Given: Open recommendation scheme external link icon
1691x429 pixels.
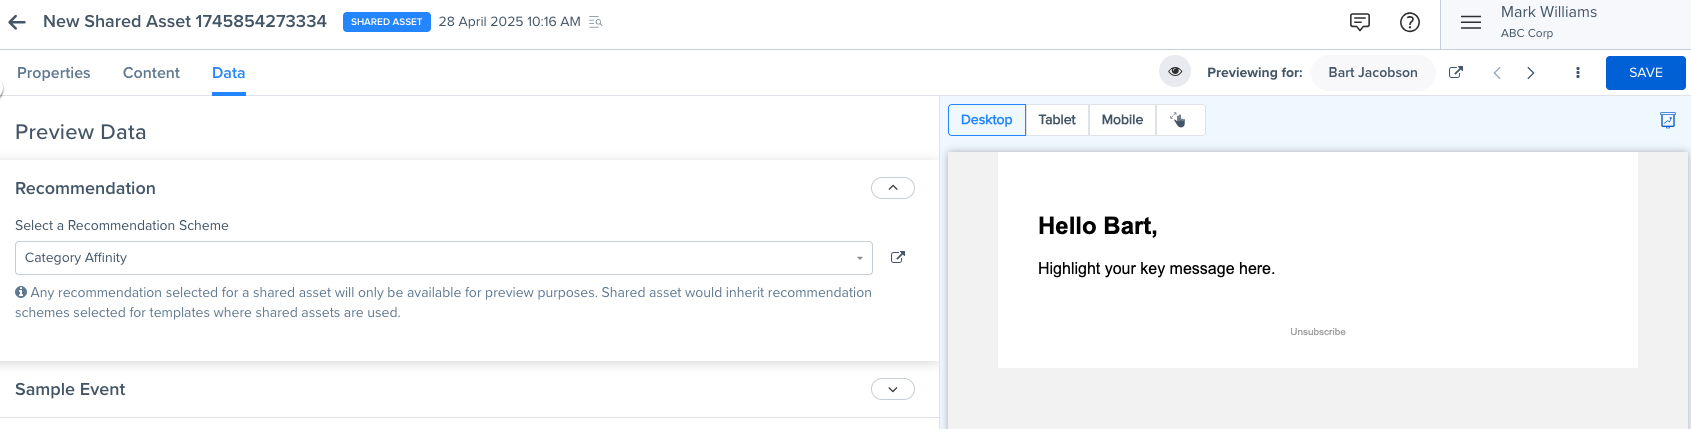Looking at the screenshot, I should coord(898,257).
